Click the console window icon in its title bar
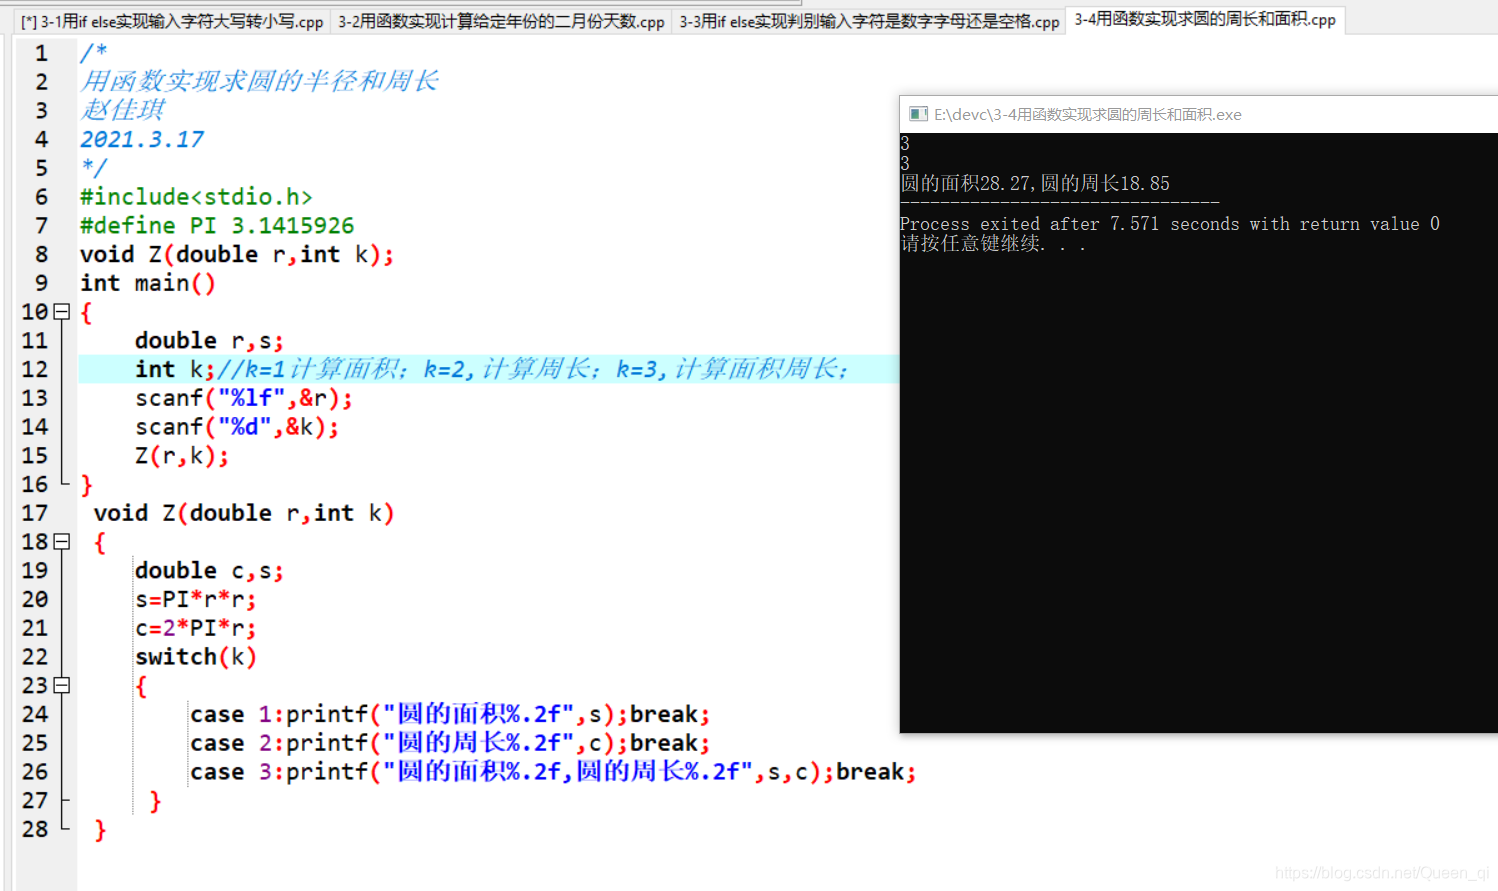 (x=918, y=114)
